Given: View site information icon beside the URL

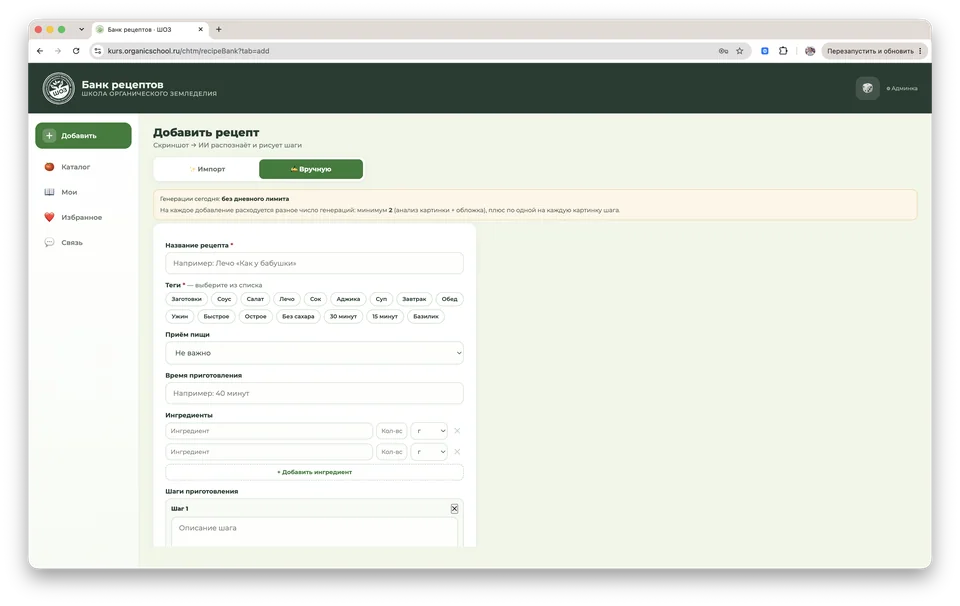Looking at the screenshot, I should [x=97, y=51].
